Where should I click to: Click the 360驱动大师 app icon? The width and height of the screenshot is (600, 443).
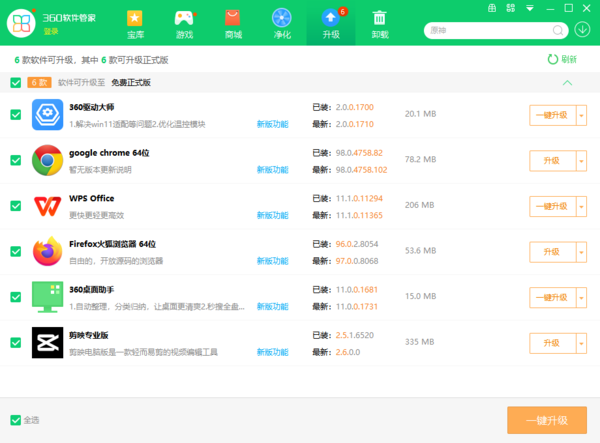pyautogui.click(x=47, y=115)
